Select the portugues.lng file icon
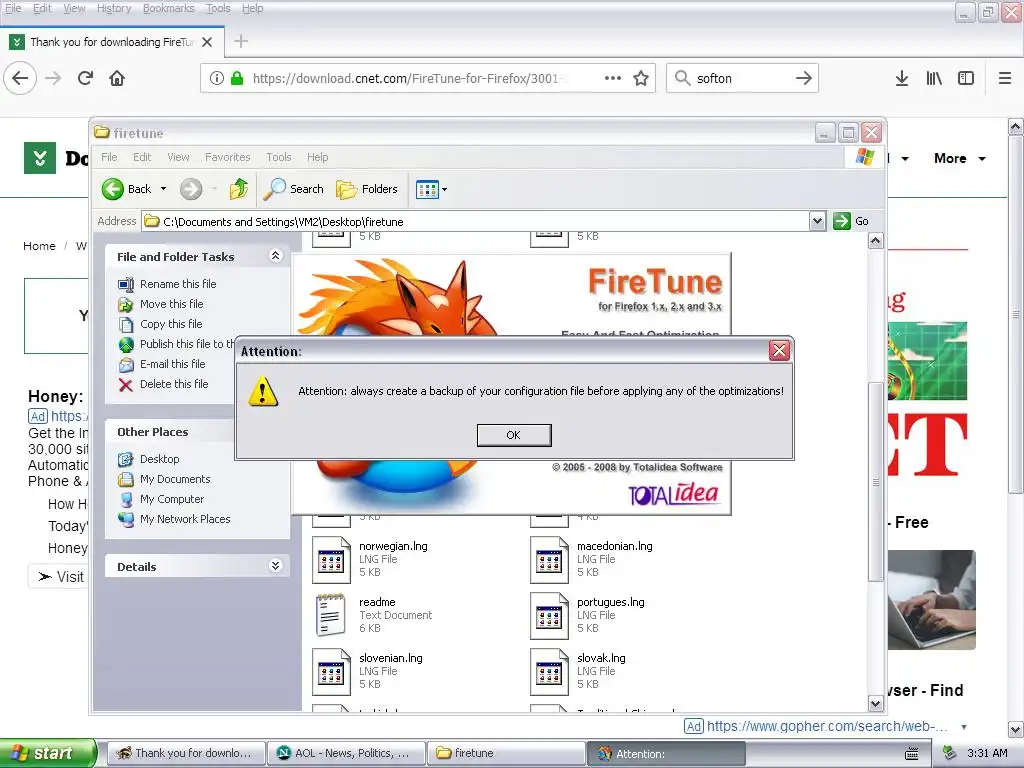Viewport: 1024px width, 768px height. click(x=549, y=615)
